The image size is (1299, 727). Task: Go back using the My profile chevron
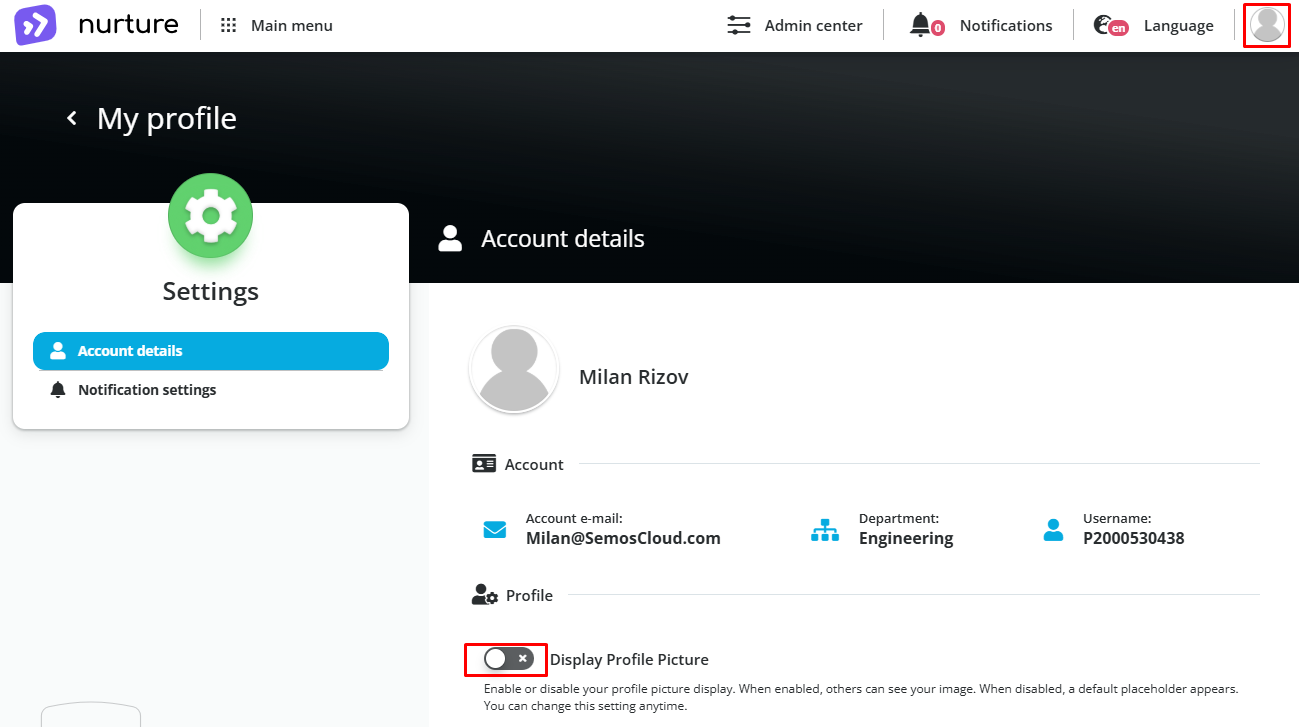pos(72,118)
